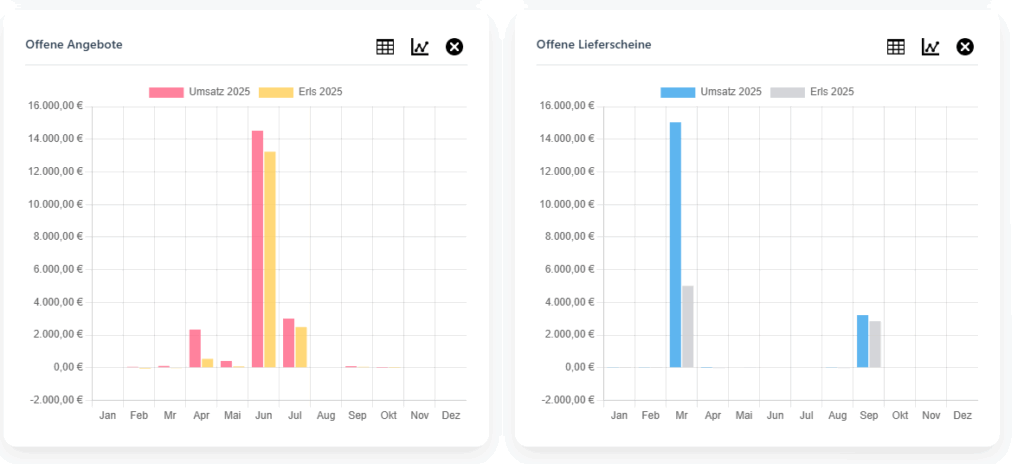1024x464 pixels.
Task: Close the Offene Lieferscheine widget
Action: tap(965, 47)
